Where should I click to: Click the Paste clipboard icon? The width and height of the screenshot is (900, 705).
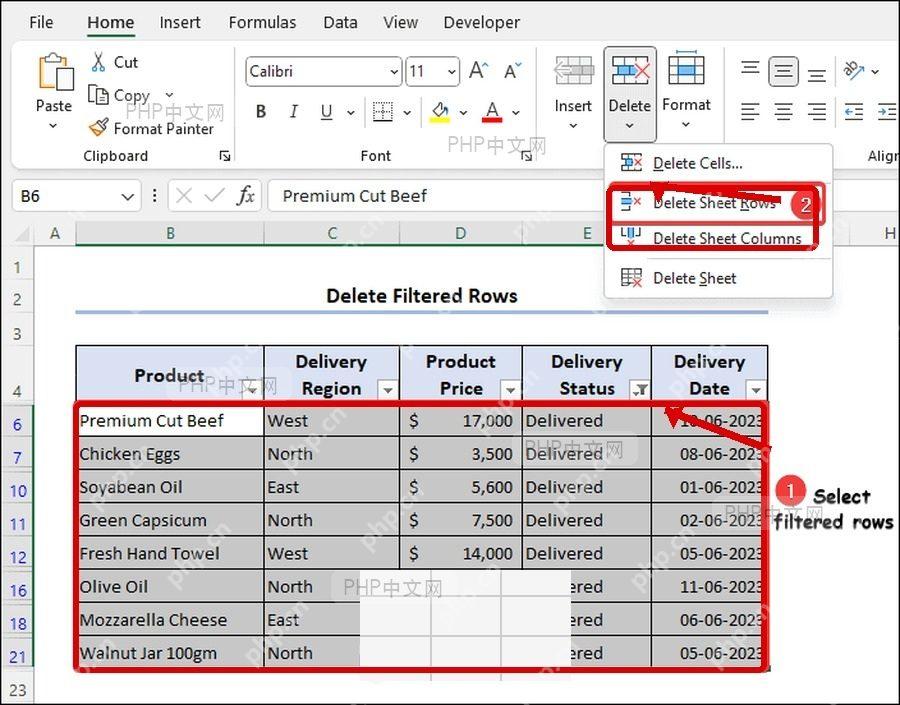[55, 72]
